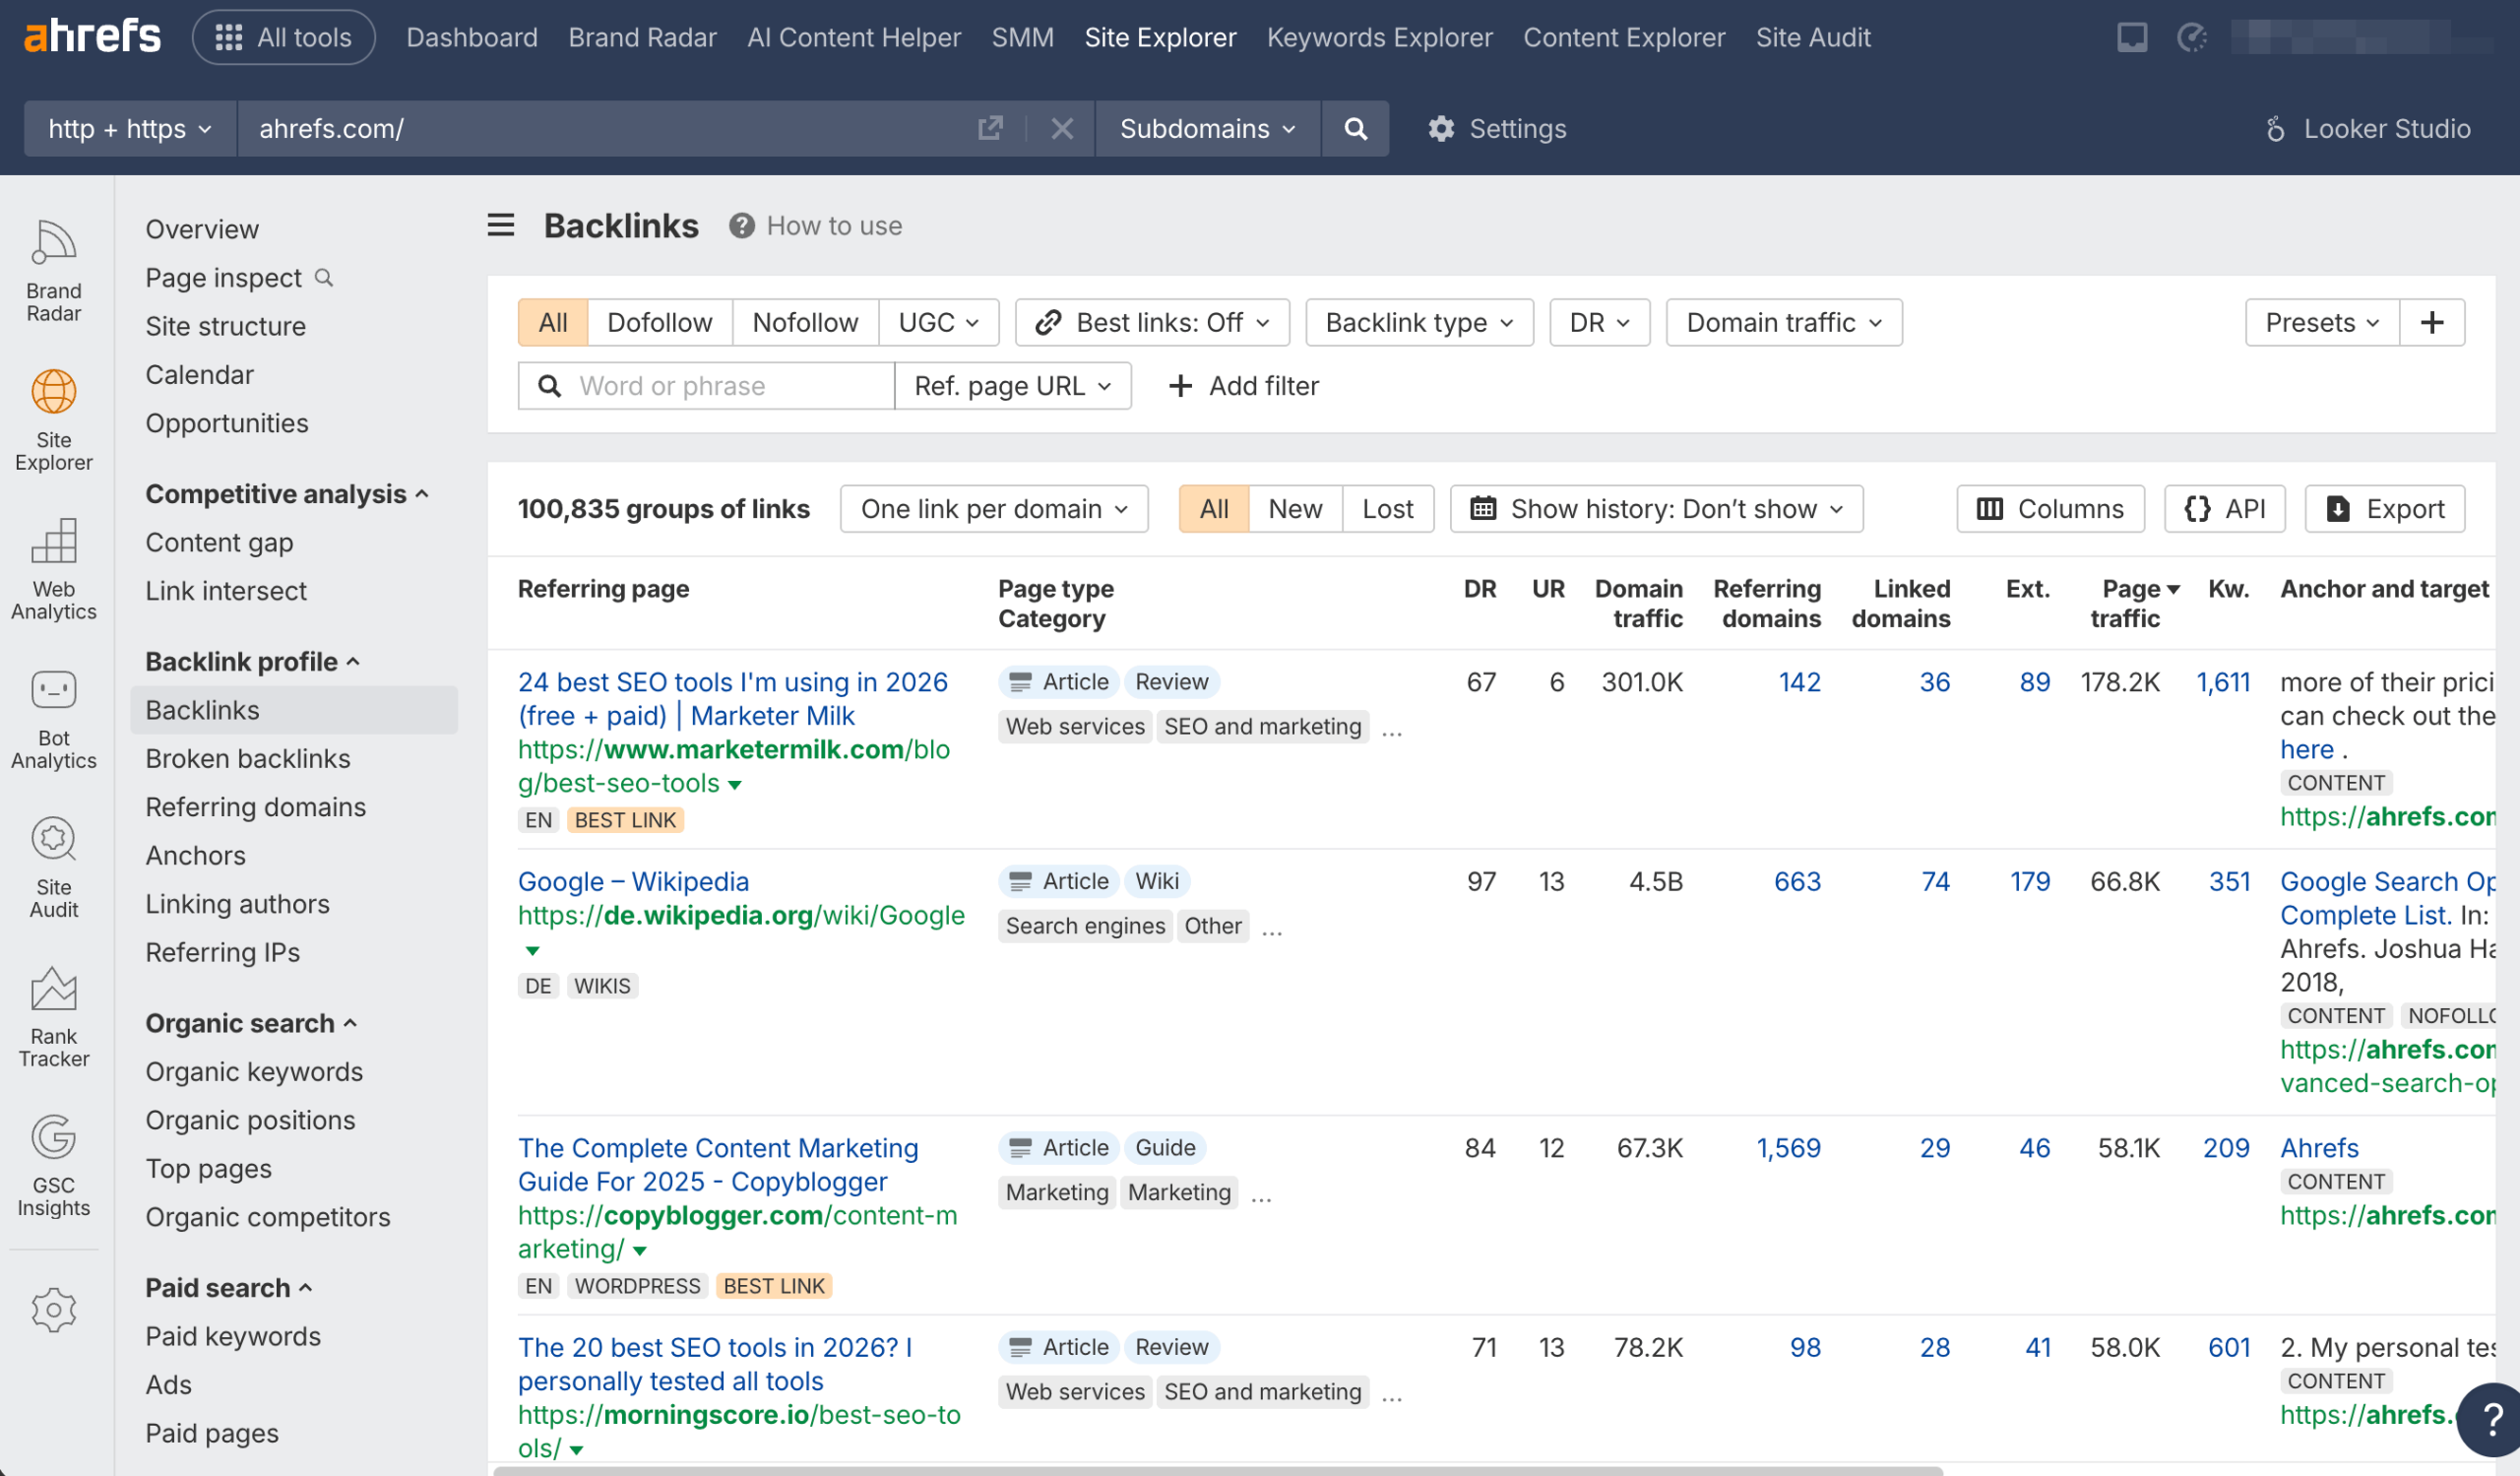The width and height of the screenshot is (2520, 1476).
Task: Click the search magnifier button
Action: (1355, 128)
